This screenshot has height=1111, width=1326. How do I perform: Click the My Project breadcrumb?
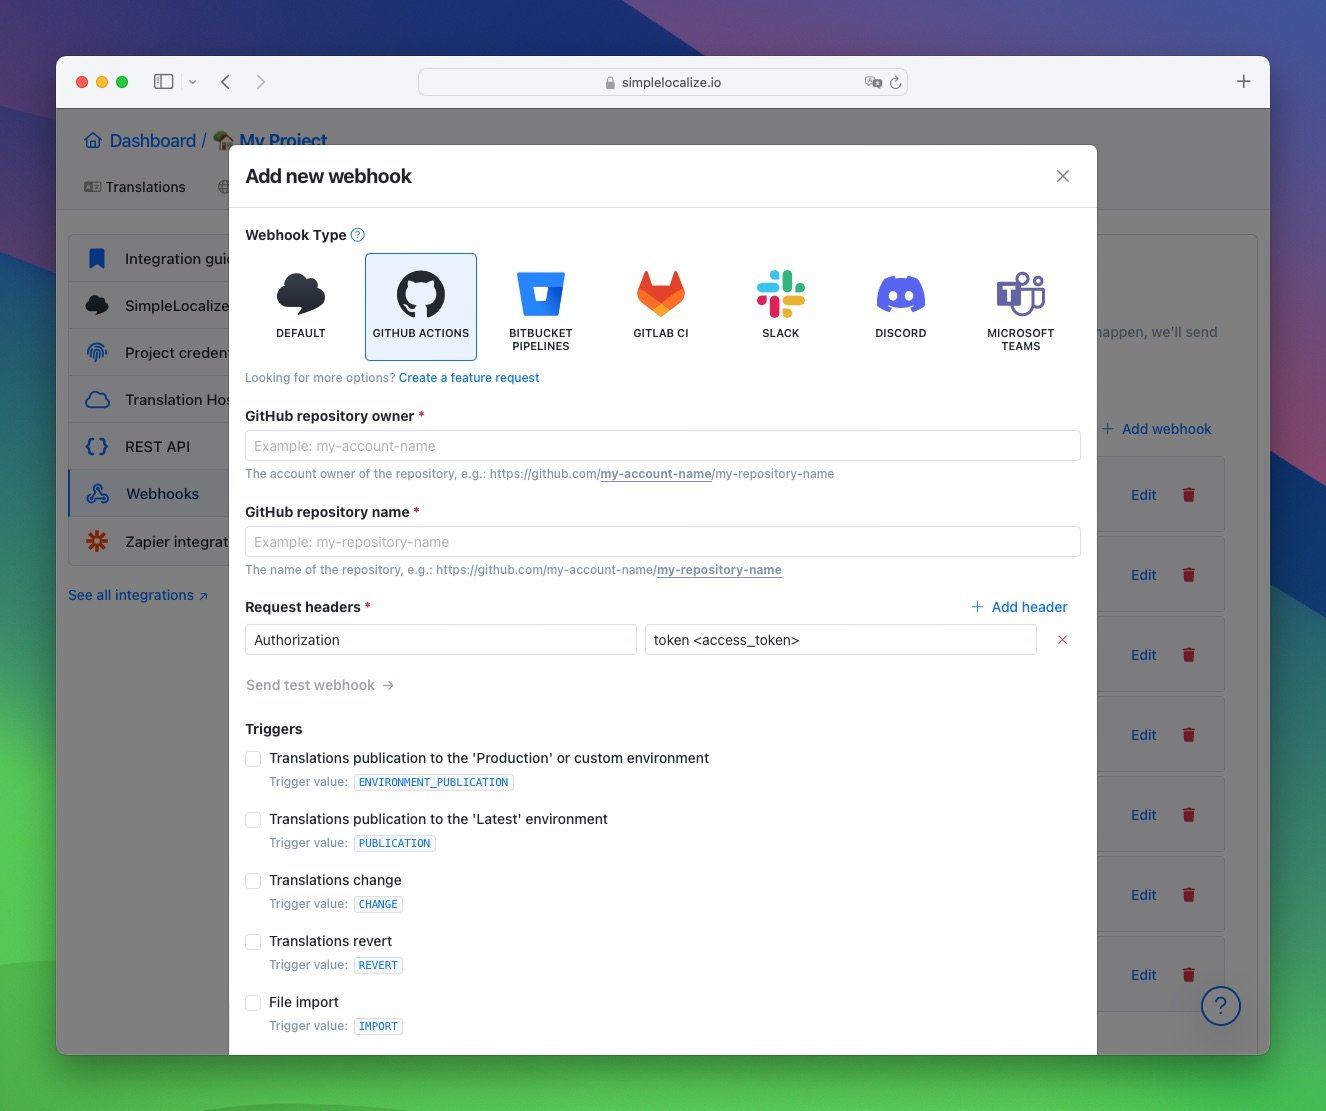point(283,141)
